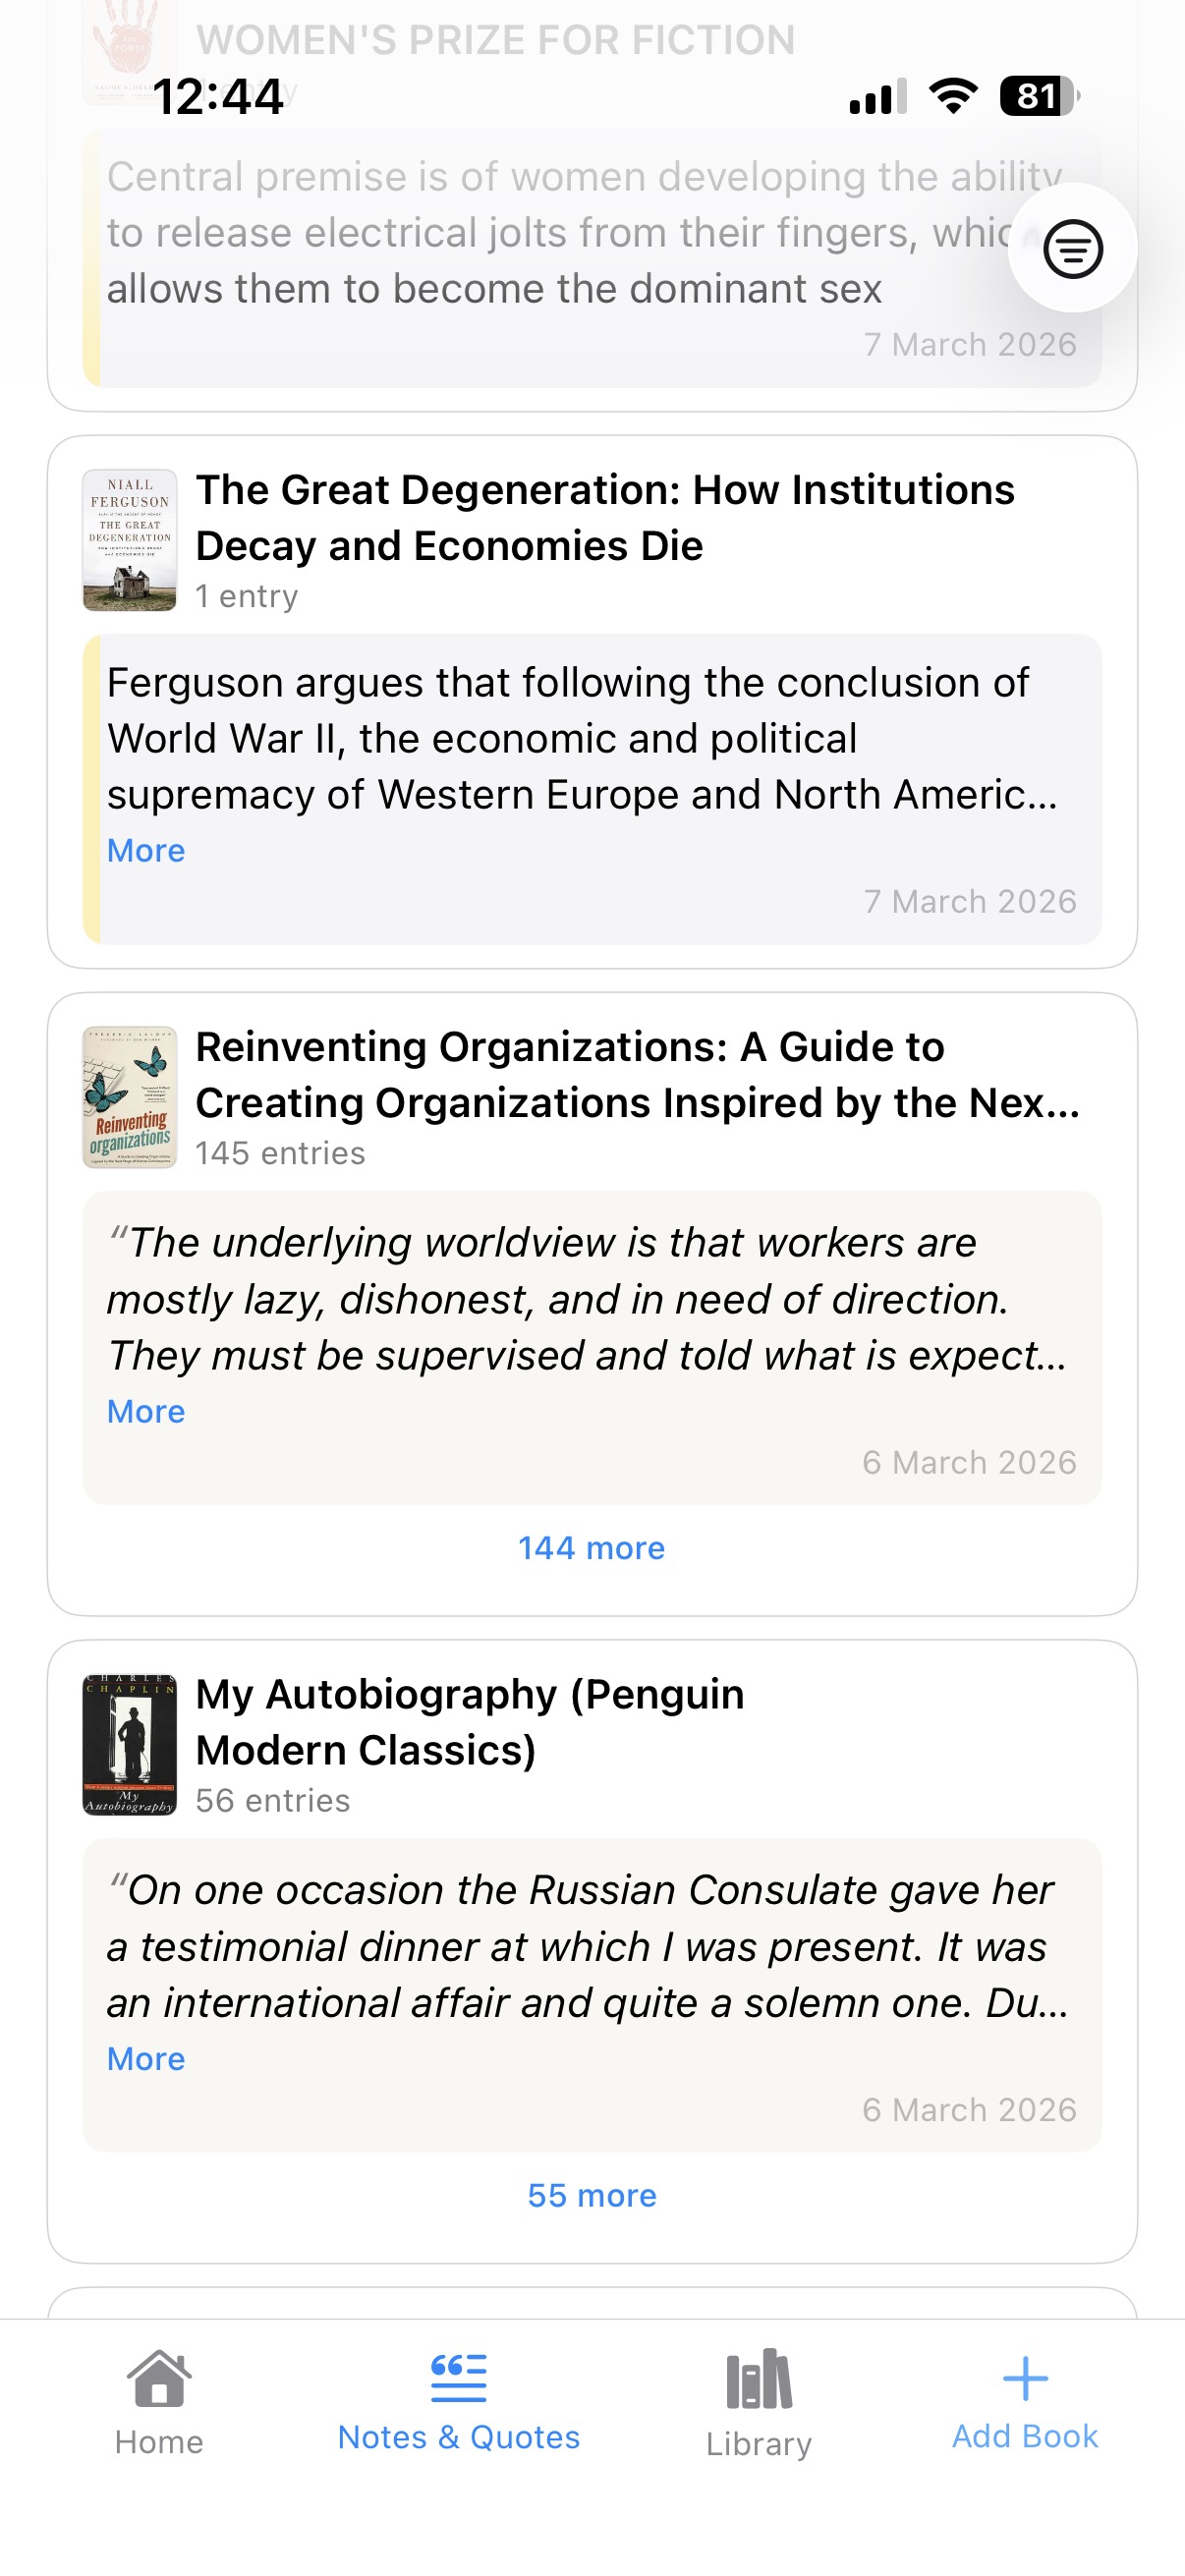This screenshot has height=2576, width=1185.
Task: Tap the 12:44 clock in status bar
Action: pos(218,98)
